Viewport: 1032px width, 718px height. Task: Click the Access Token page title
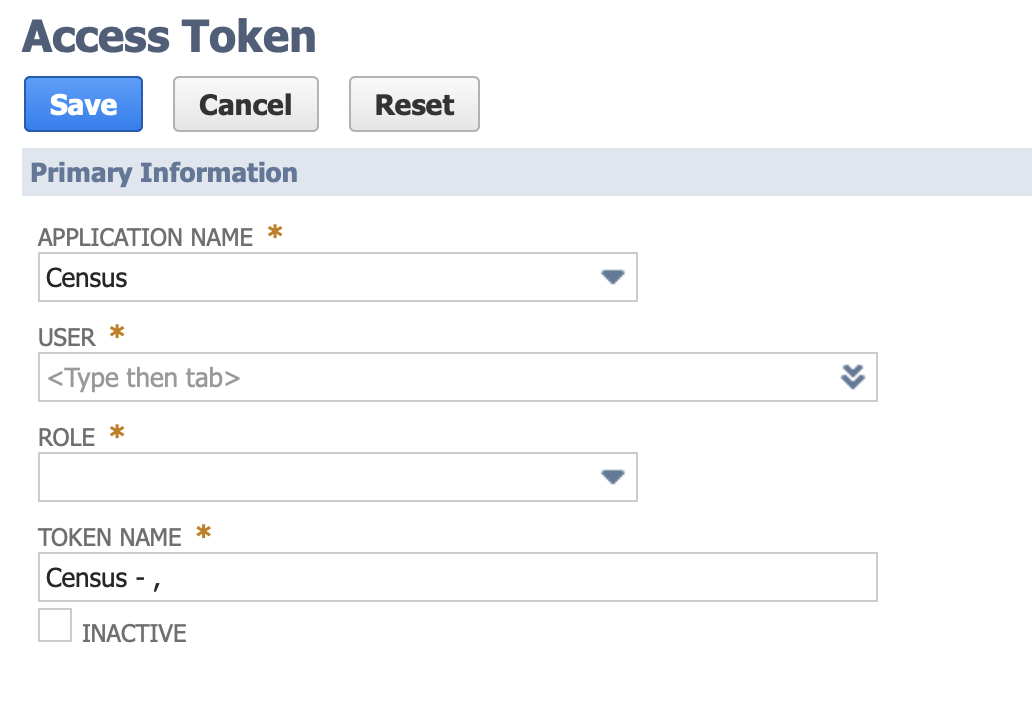(x=169, y=37)
